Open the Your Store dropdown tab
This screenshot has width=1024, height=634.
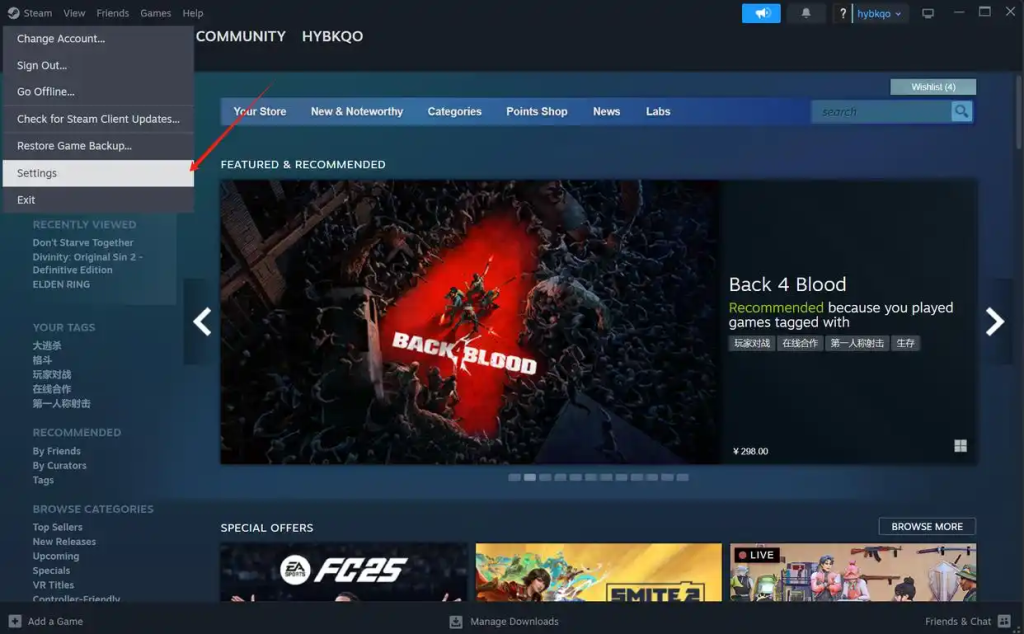[x=260, y=112]
